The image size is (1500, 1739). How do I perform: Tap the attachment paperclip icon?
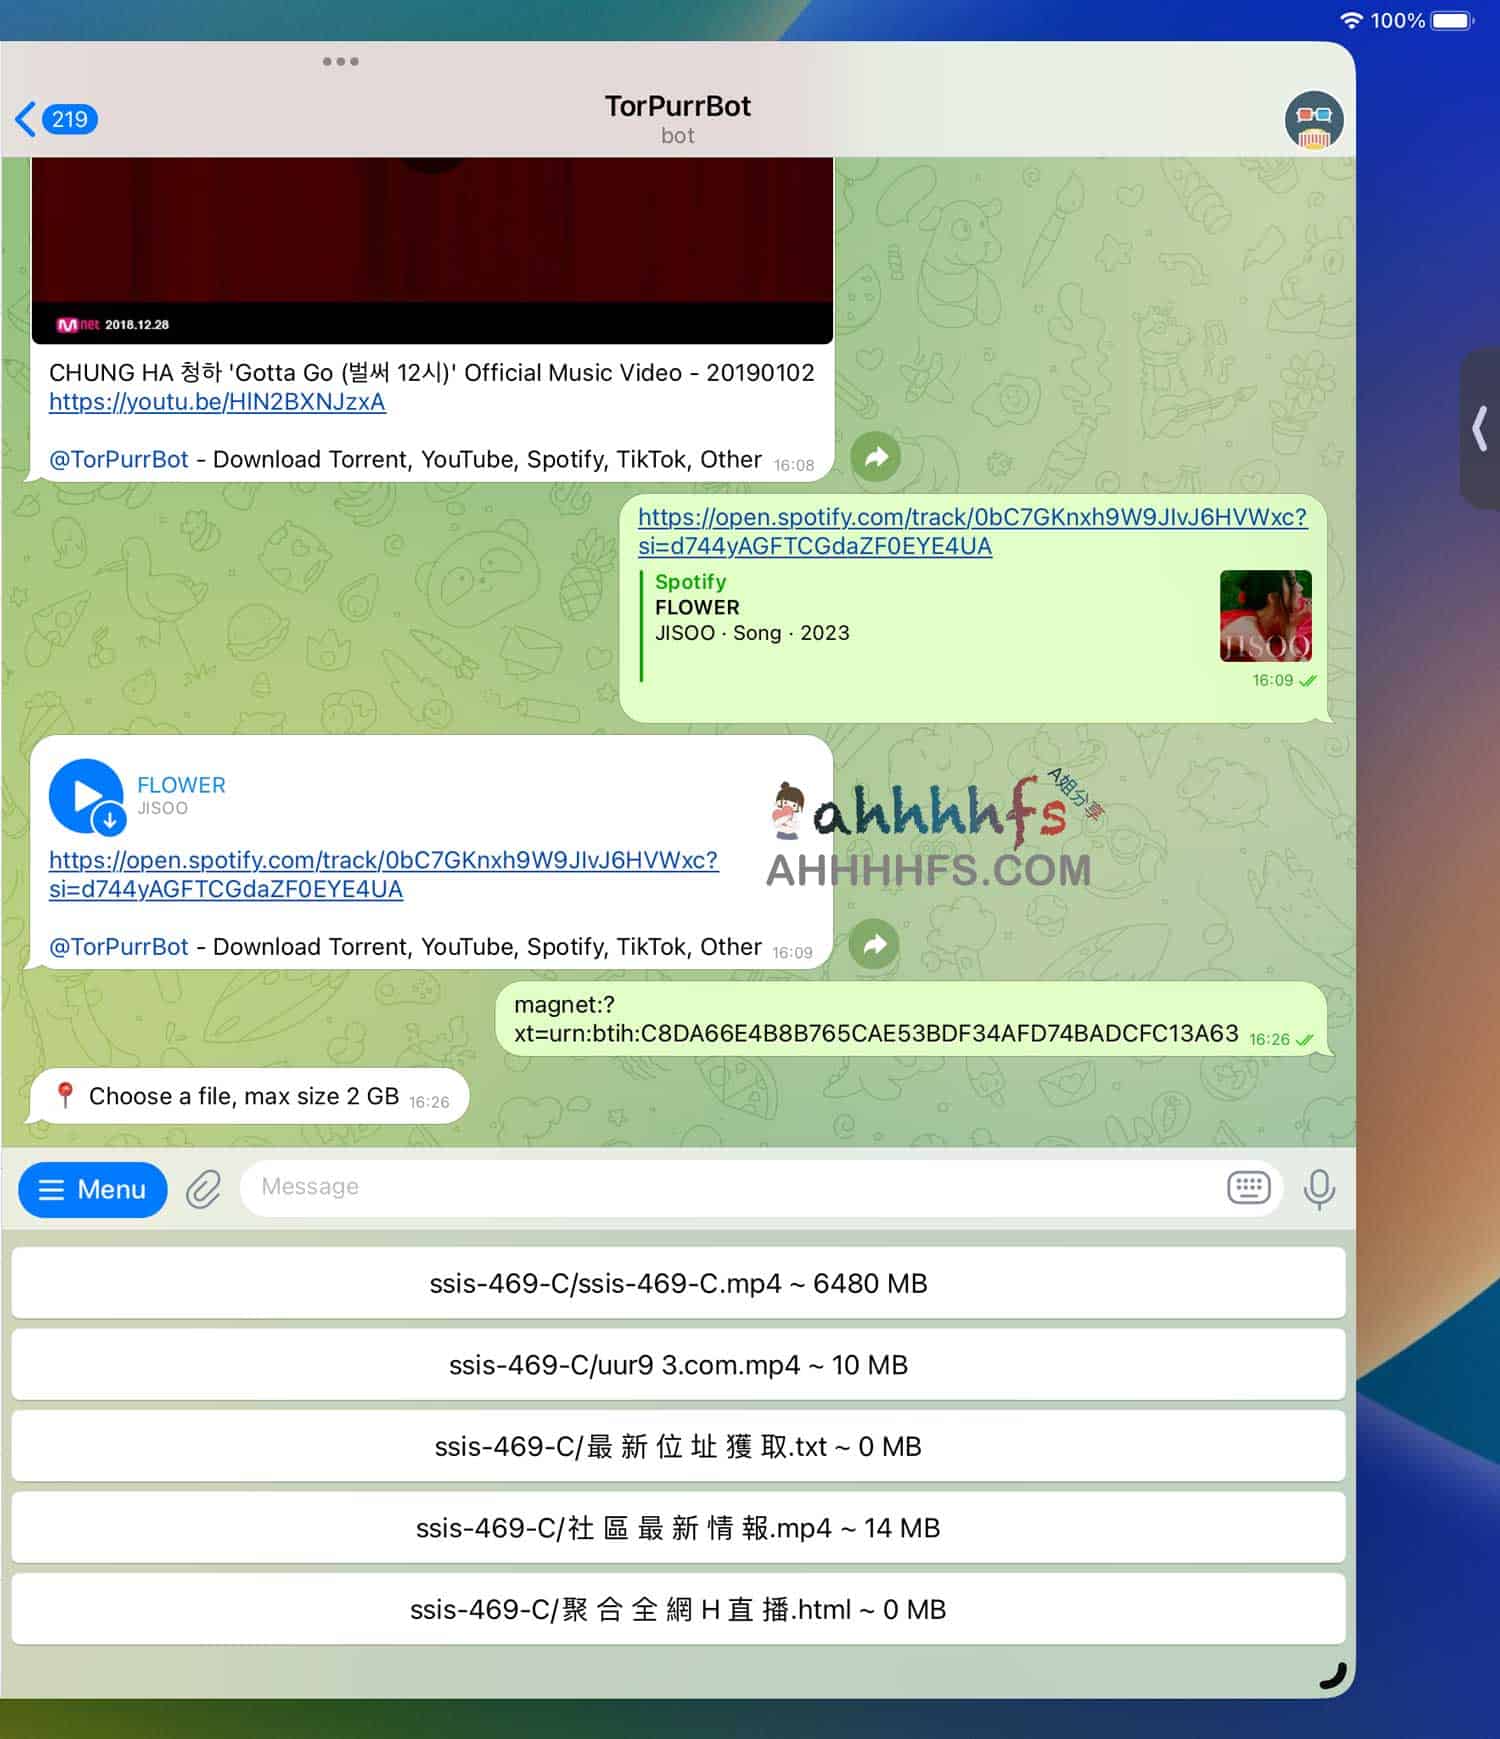[x=204, y=1189]
